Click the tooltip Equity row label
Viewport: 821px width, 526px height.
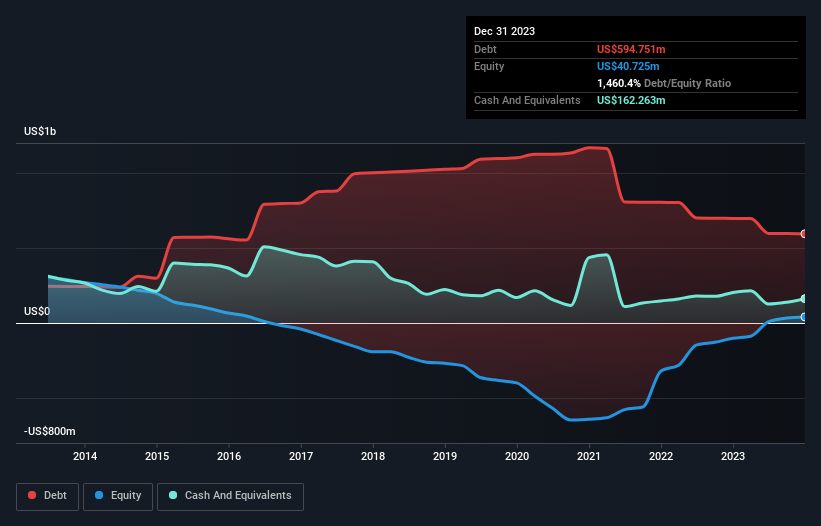coord(489,66)
